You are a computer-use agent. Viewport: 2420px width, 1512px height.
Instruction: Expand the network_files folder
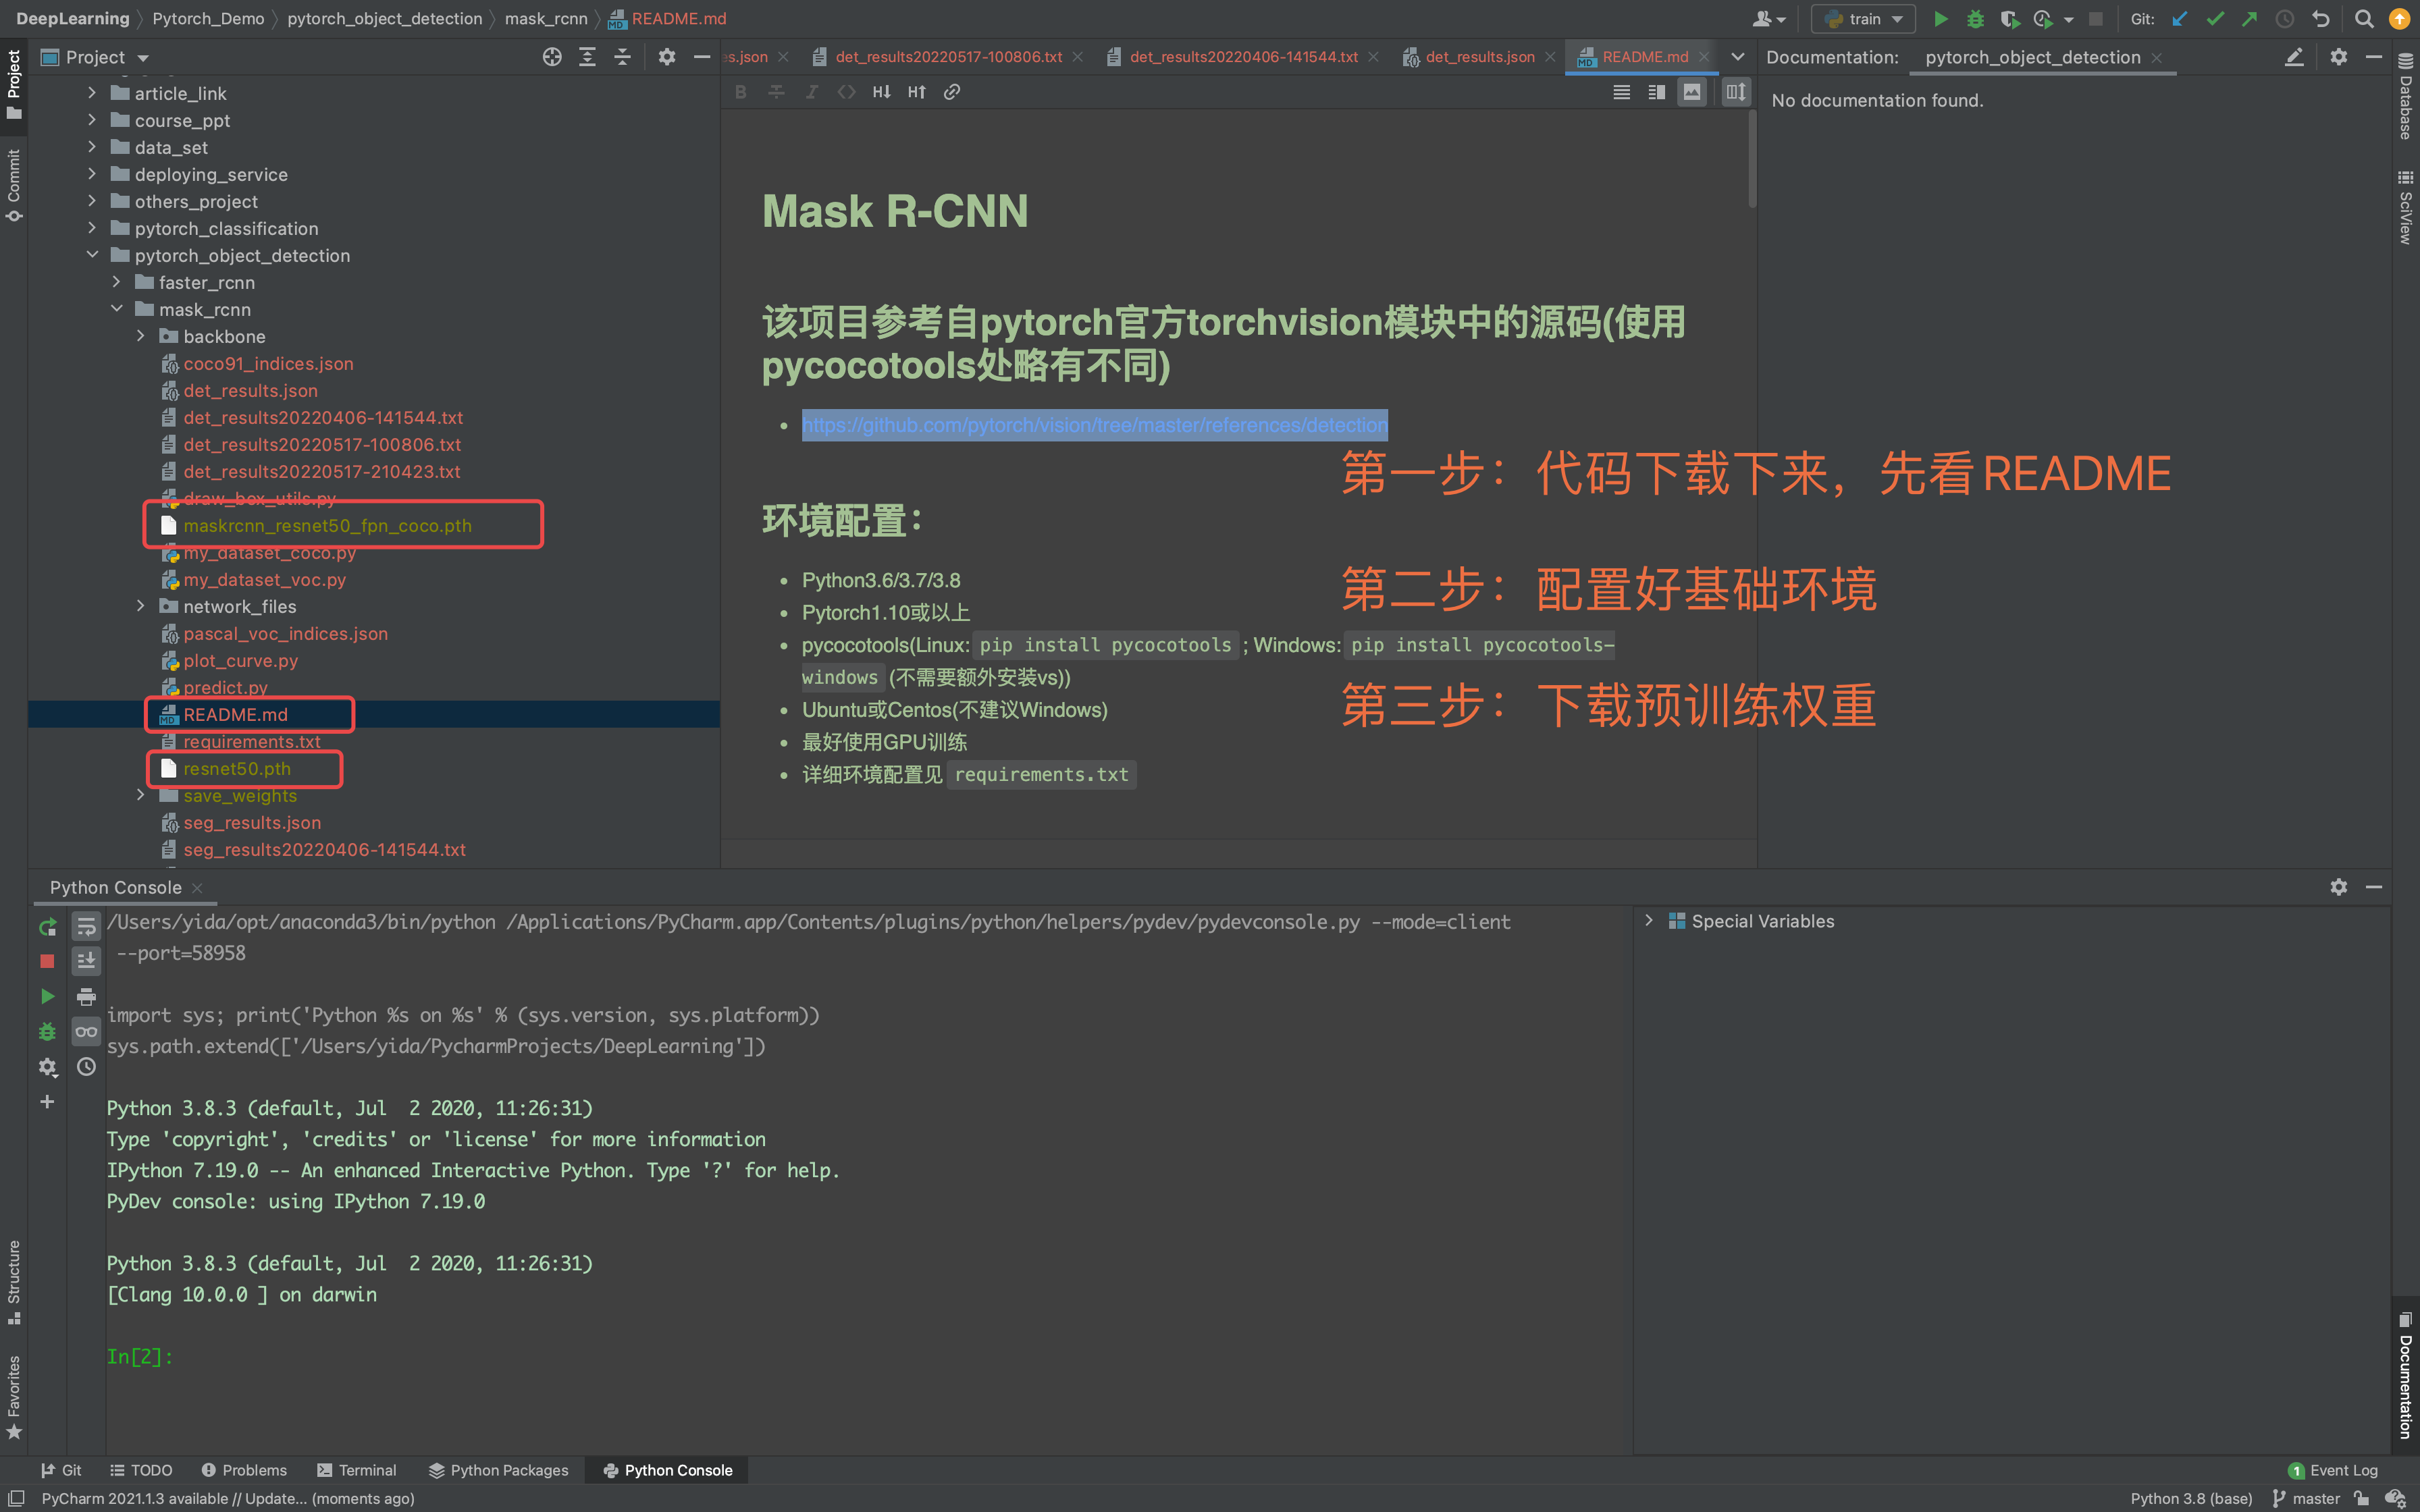click(x=140, y=606)
